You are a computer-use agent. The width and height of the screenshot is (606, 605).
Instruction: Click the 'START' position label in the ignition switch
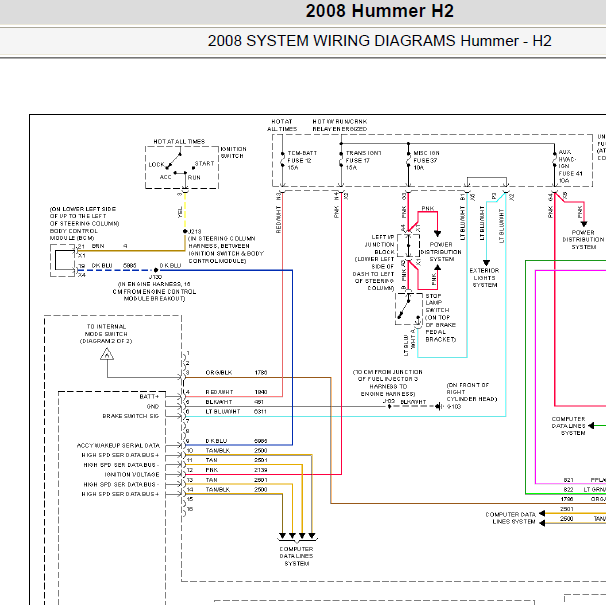tap(204, 163)
